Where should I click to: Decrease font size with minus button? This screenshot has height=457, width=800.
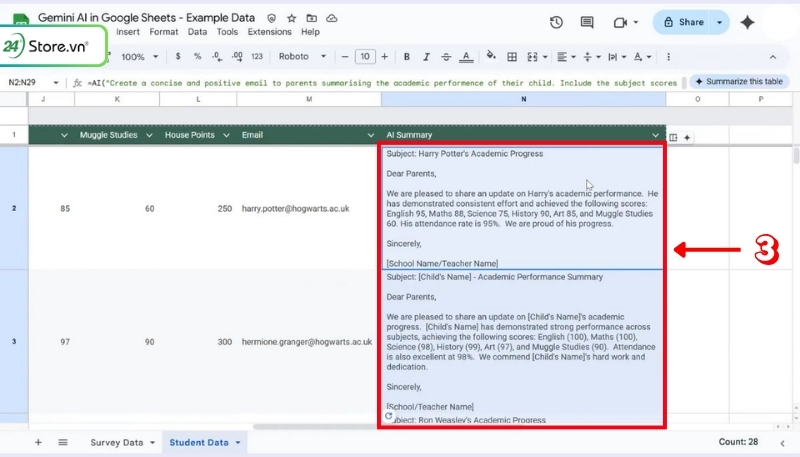(x=343, y=57)
